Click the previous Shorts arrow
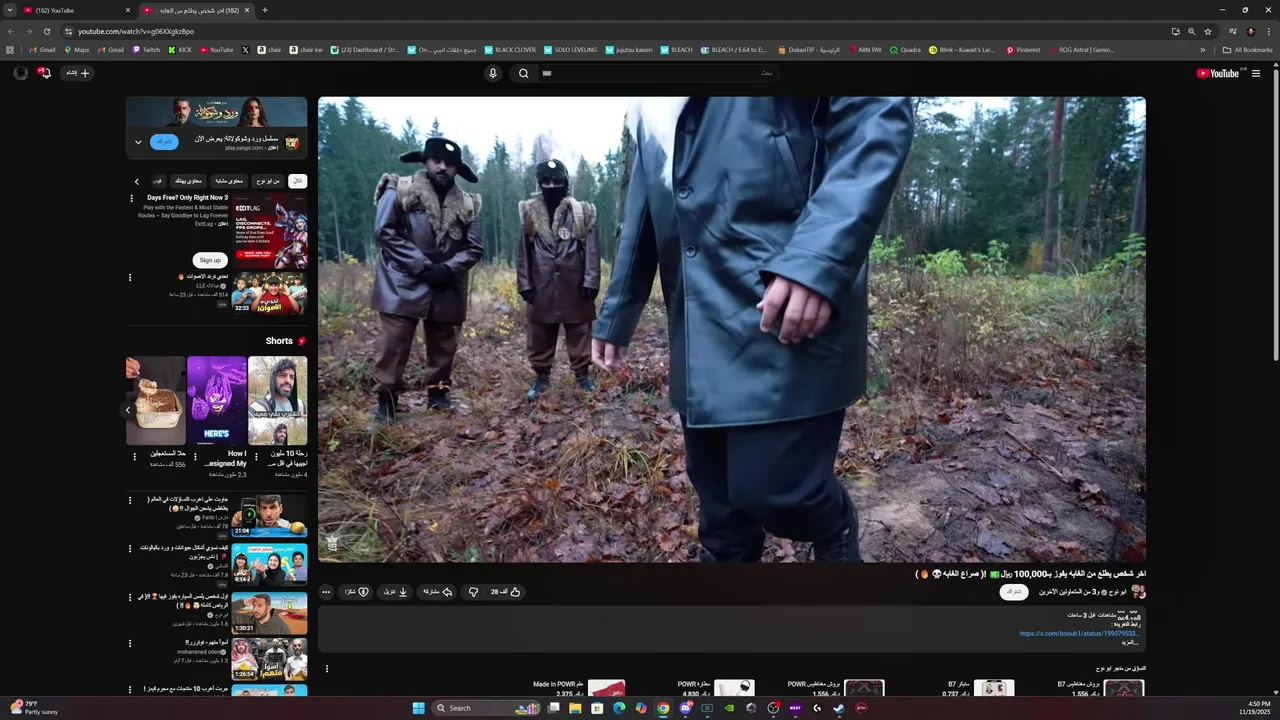 [128, 409]
